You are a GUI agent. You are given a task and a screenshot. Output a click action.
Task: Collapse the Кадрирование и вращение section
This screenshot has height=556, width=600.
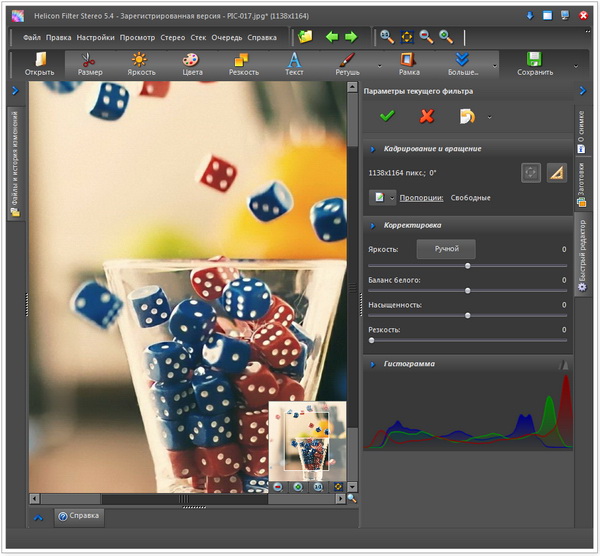click(373, 148)
